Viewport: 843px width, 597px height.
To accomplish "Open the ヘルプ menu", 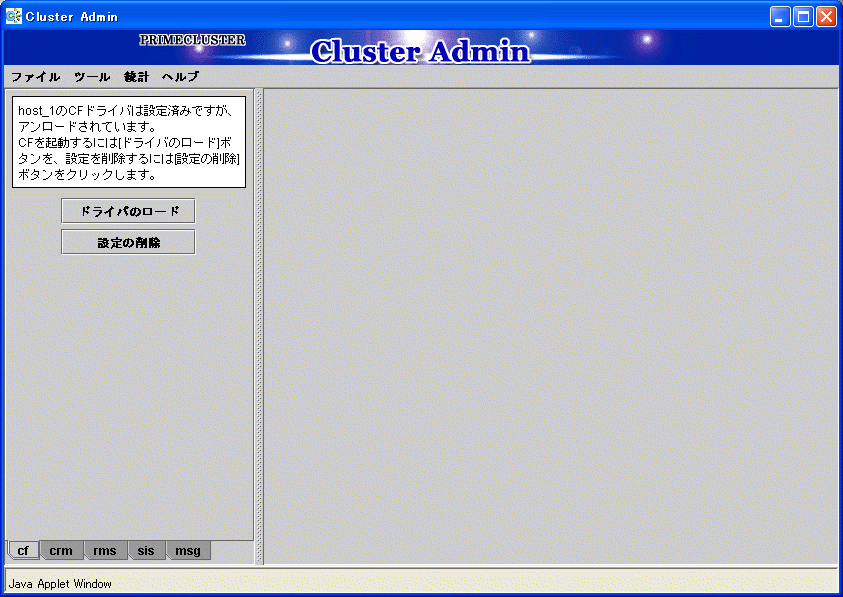I will tap(180, 77).
